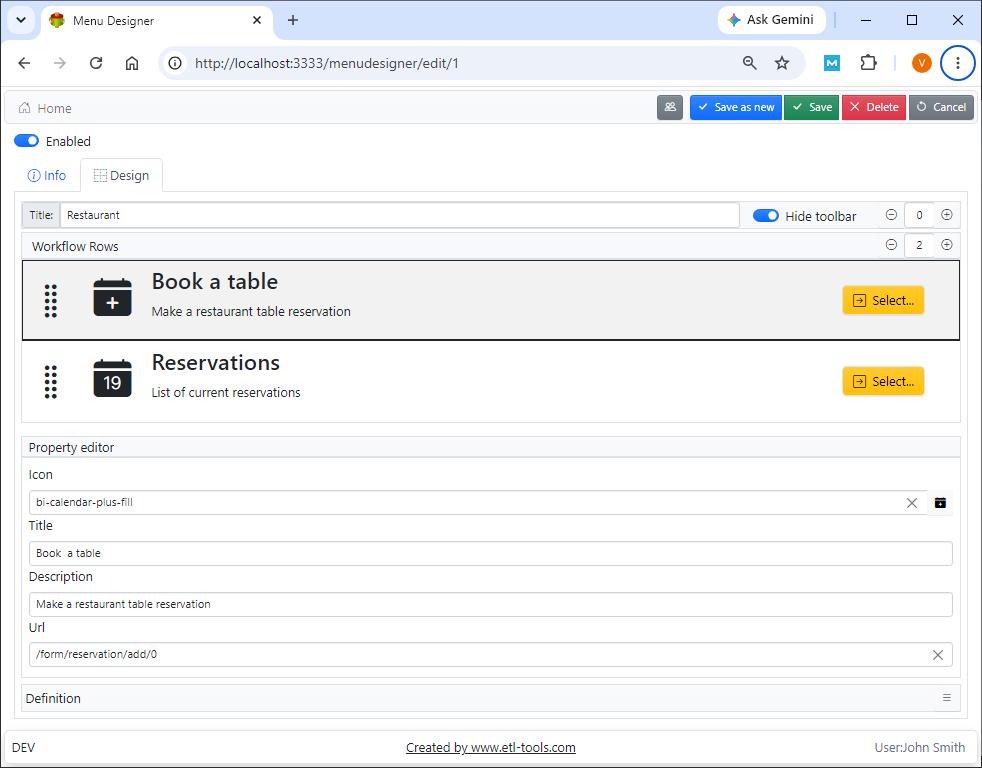Clear the Icon field with its X
982x768 pixels.
(912, 502)
